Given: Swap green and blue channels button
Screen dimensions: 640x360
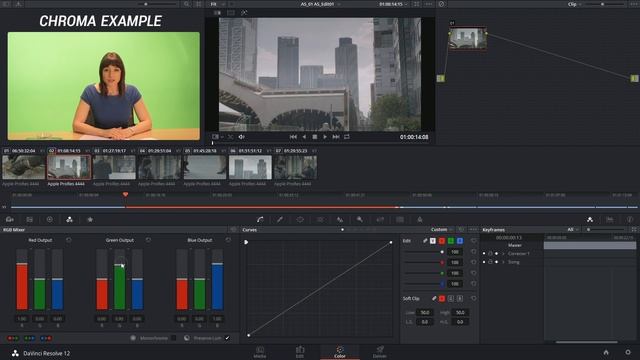Looking at the screenshot, I should click(29, 338).
